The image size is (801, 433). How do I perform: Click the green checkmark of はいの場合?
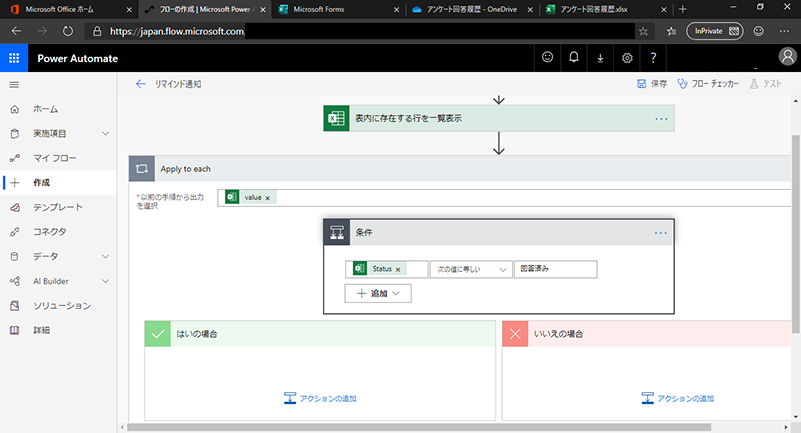tap(158, 334)
